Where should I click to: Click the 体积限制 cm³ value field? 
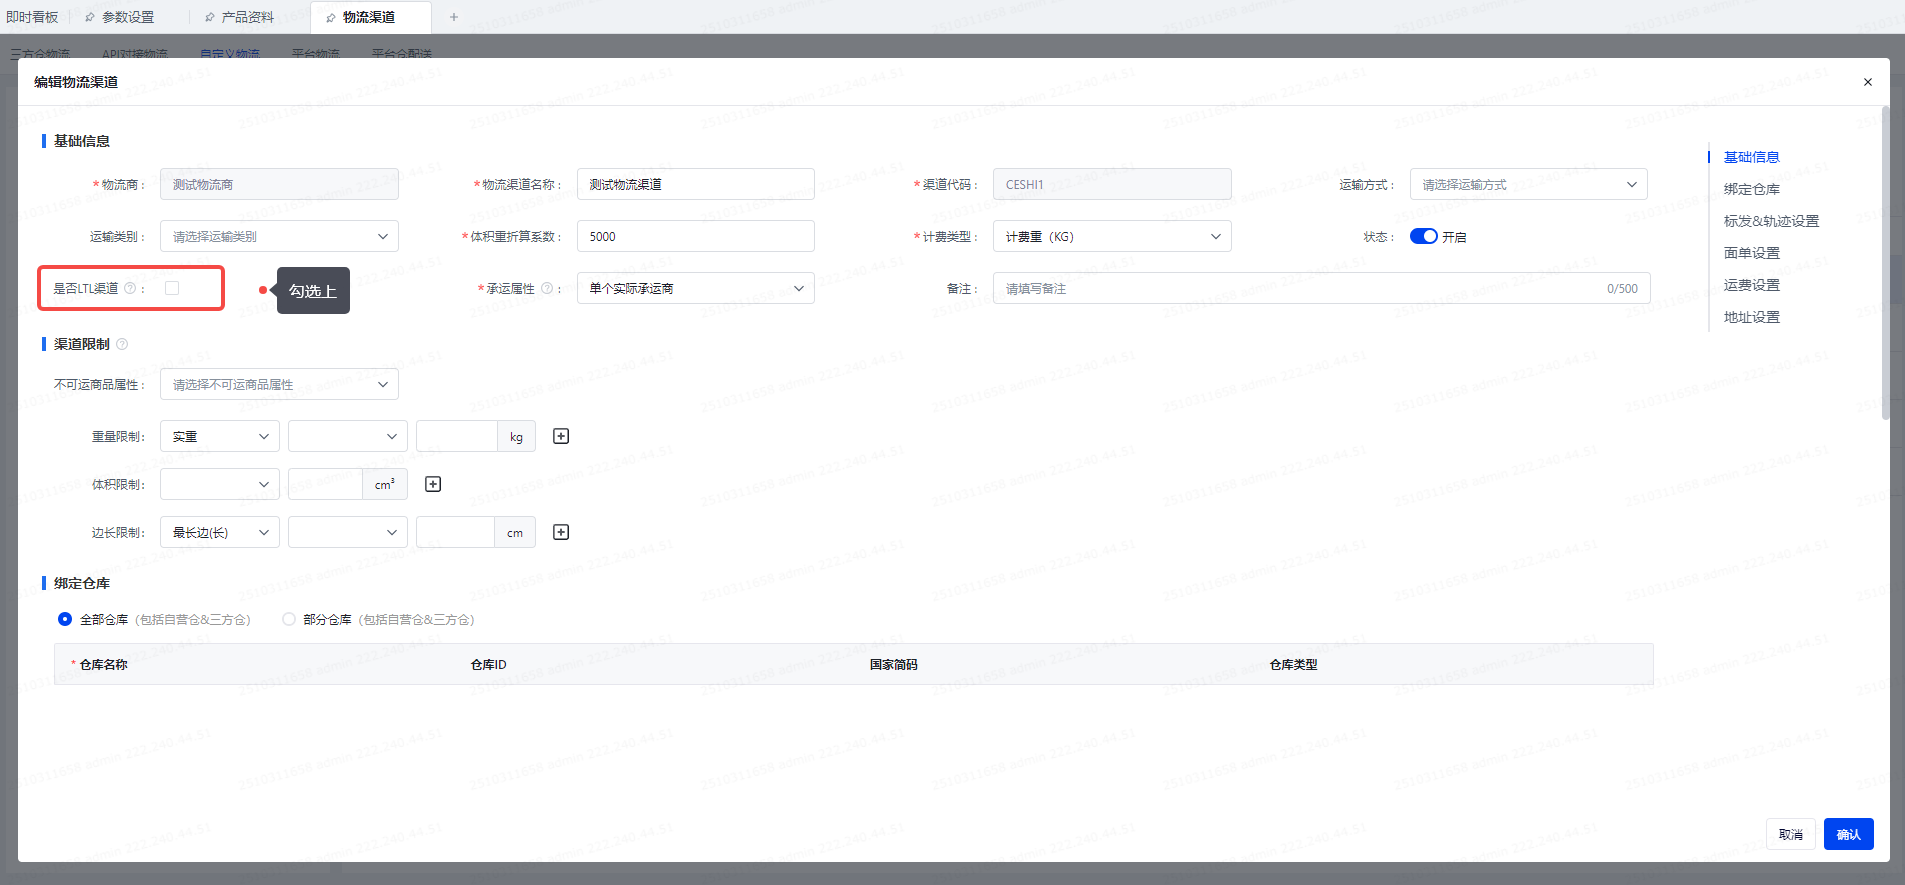point(325,484)
